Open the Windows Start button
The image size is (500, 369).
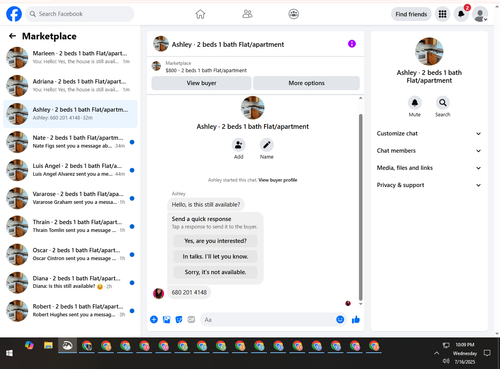click(9, 353)
